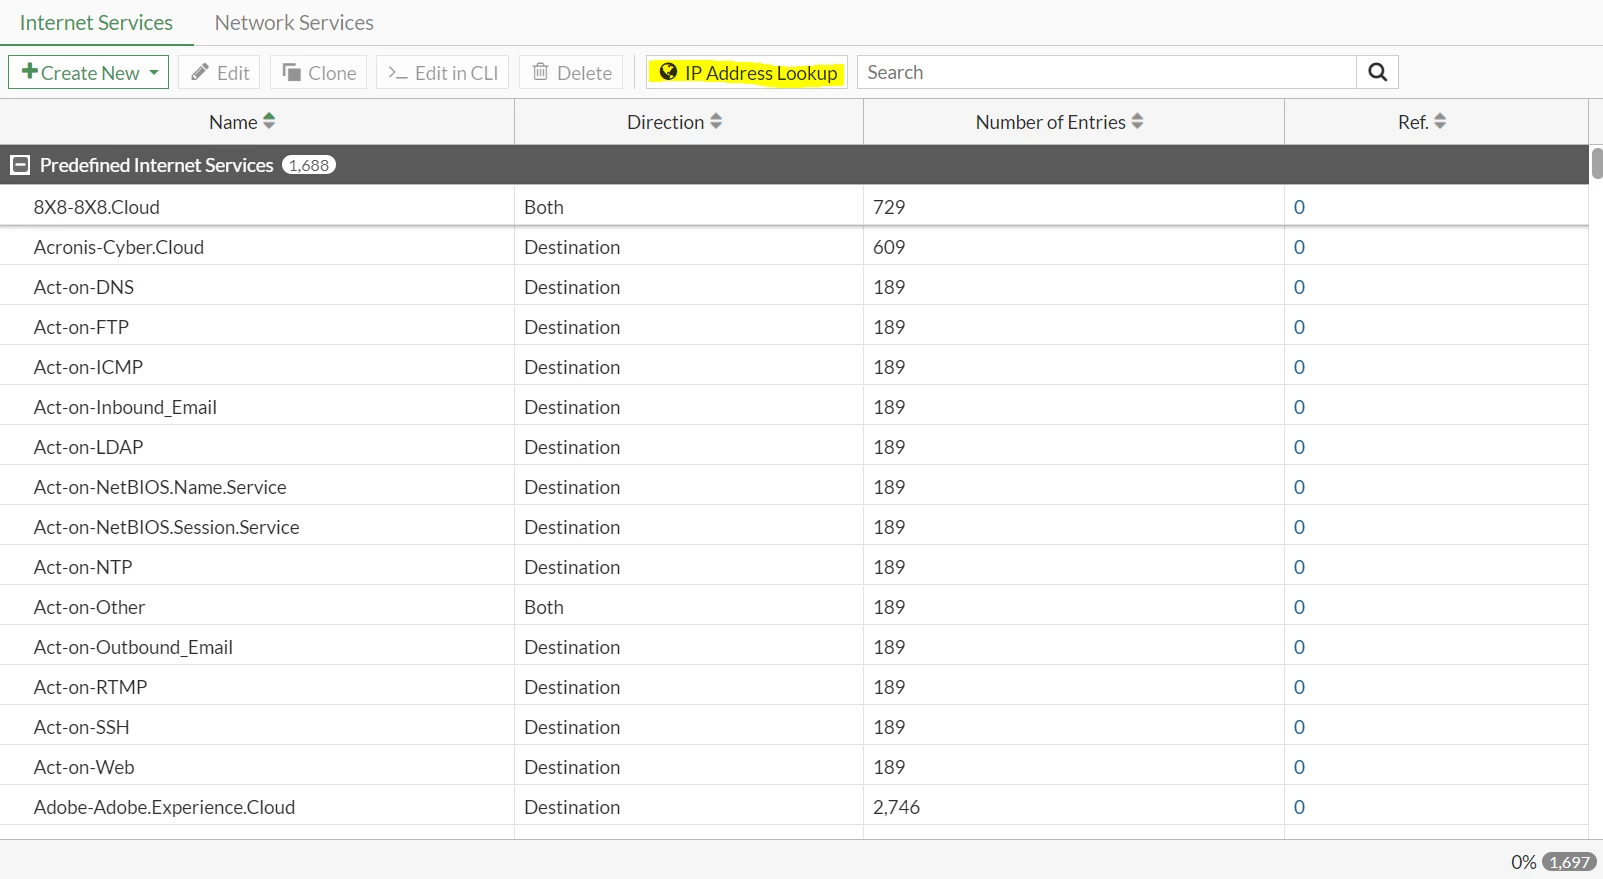
Task: Open Ref. link for Act-on-ICMP
Action: coord(1299,367)
